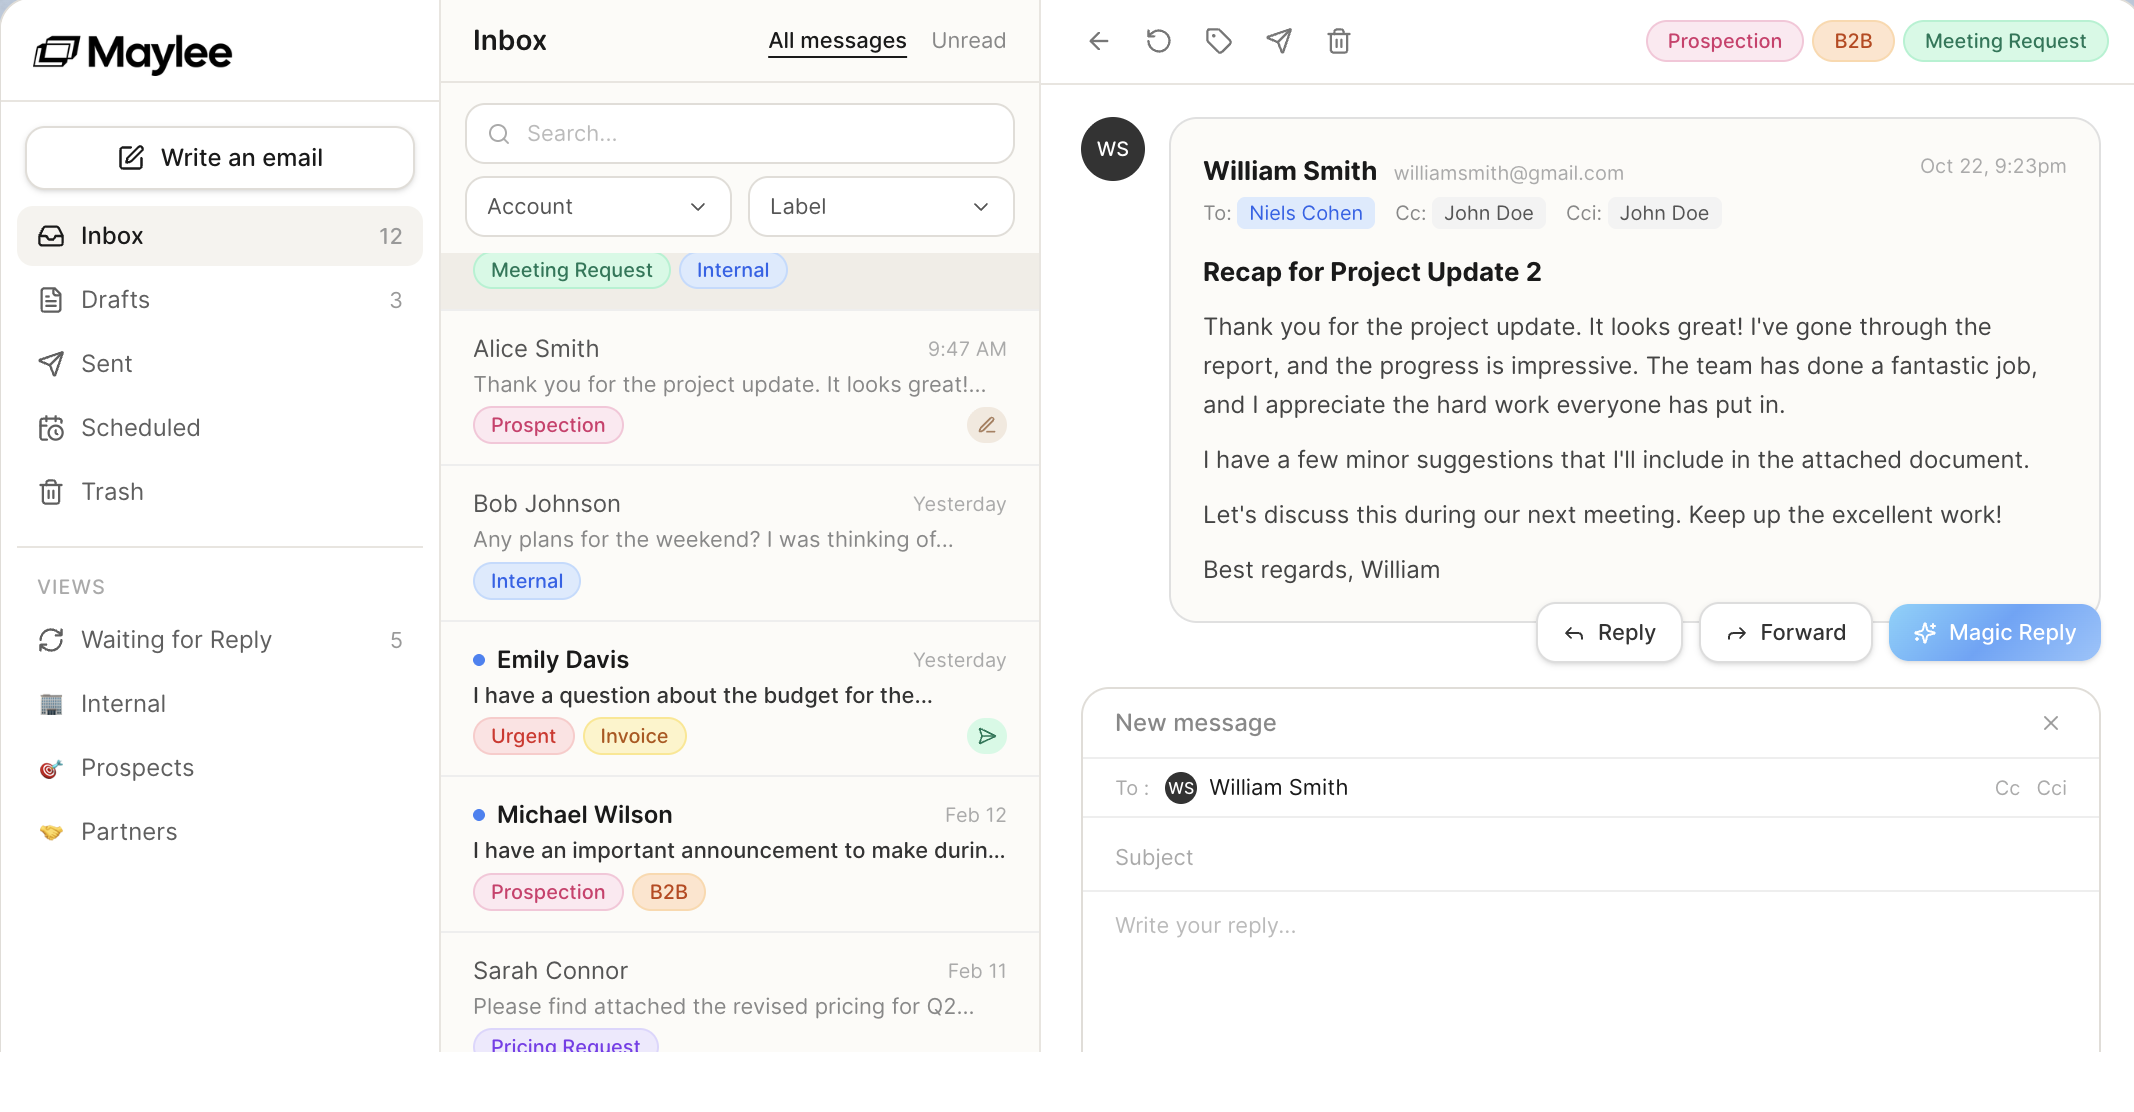Screen dimensions: 2134x1112
Task: Click the label tag icon in toolbar
Action: coord(1218,41)
